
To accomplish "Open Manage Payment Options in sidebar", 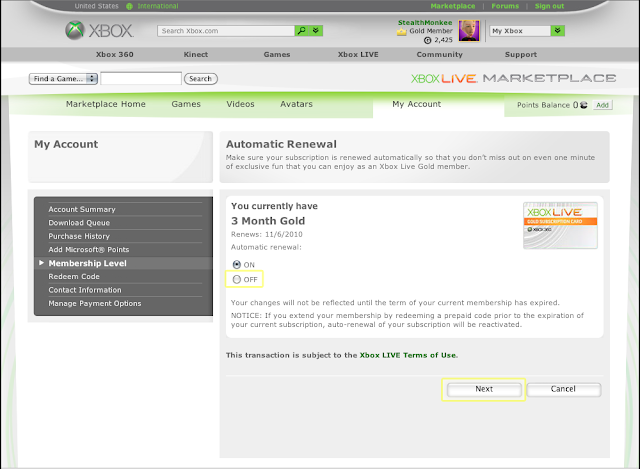I will 95,303.
